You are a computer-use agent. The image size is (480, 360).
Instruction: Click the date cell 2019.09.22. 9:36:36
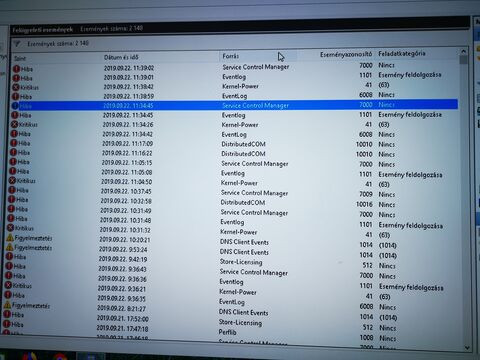coord(122,279)
